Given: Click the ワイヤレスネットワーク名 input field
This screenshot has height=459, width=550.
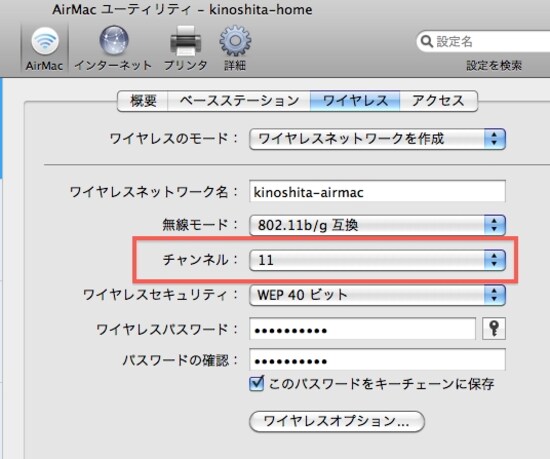Looking at the screenshot, I should coord(377,191).
